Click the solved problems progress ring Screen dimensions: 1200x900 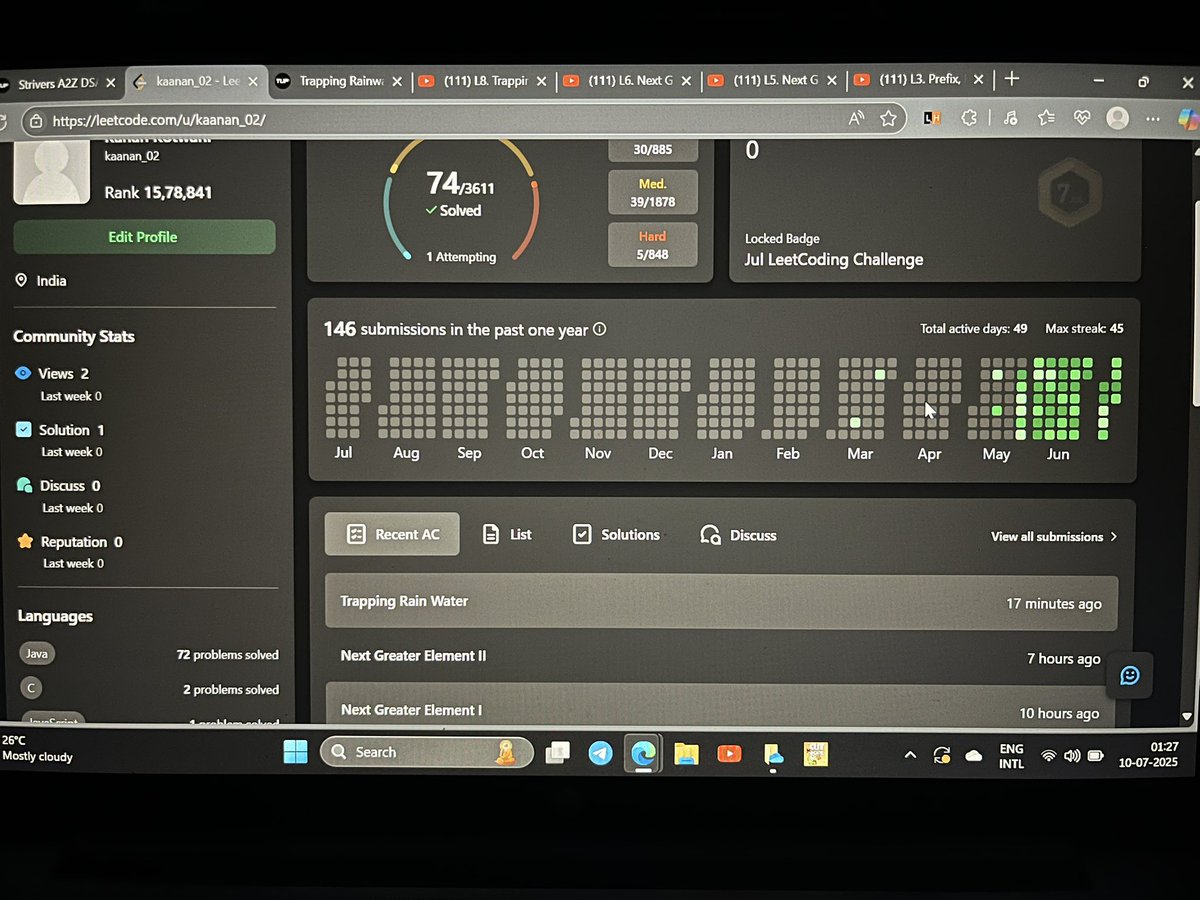click(x=461, y=200)
